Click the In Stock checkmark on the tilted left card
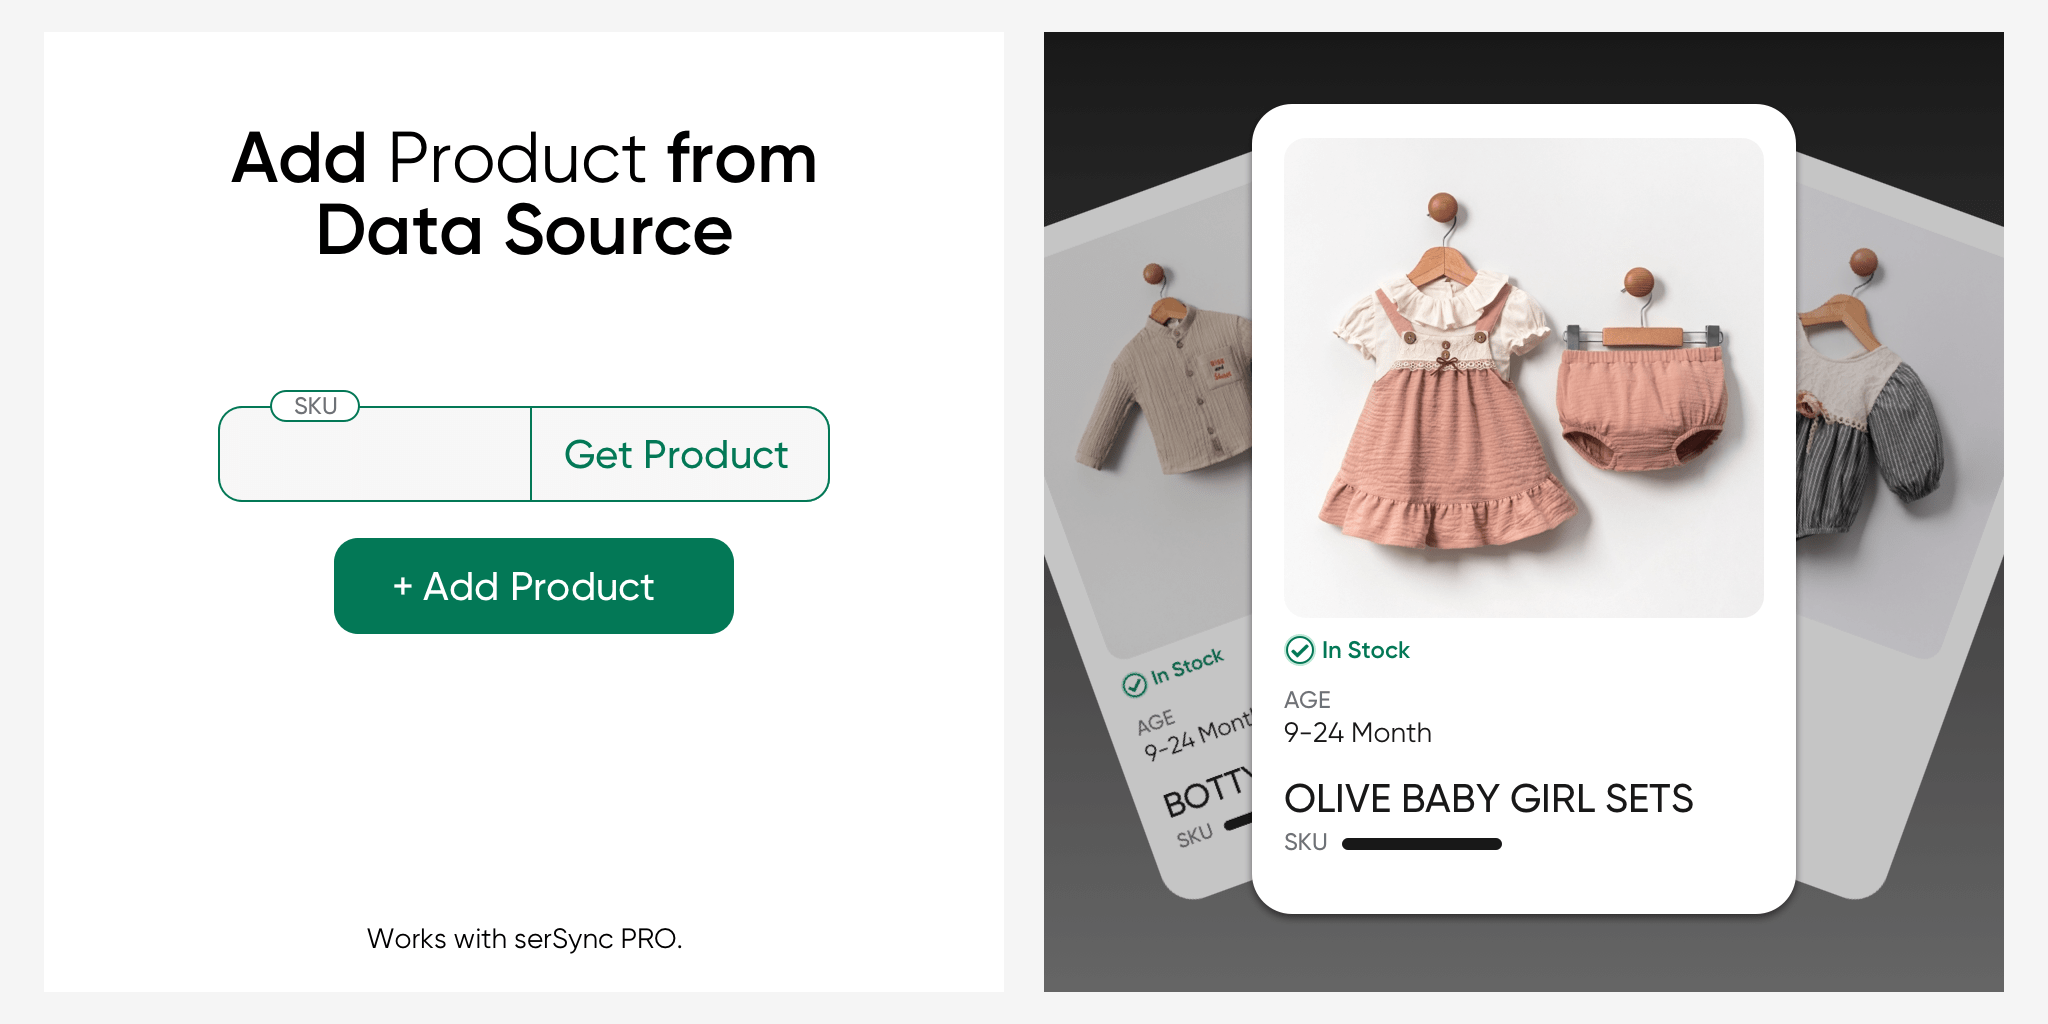 coord(1134,684)
